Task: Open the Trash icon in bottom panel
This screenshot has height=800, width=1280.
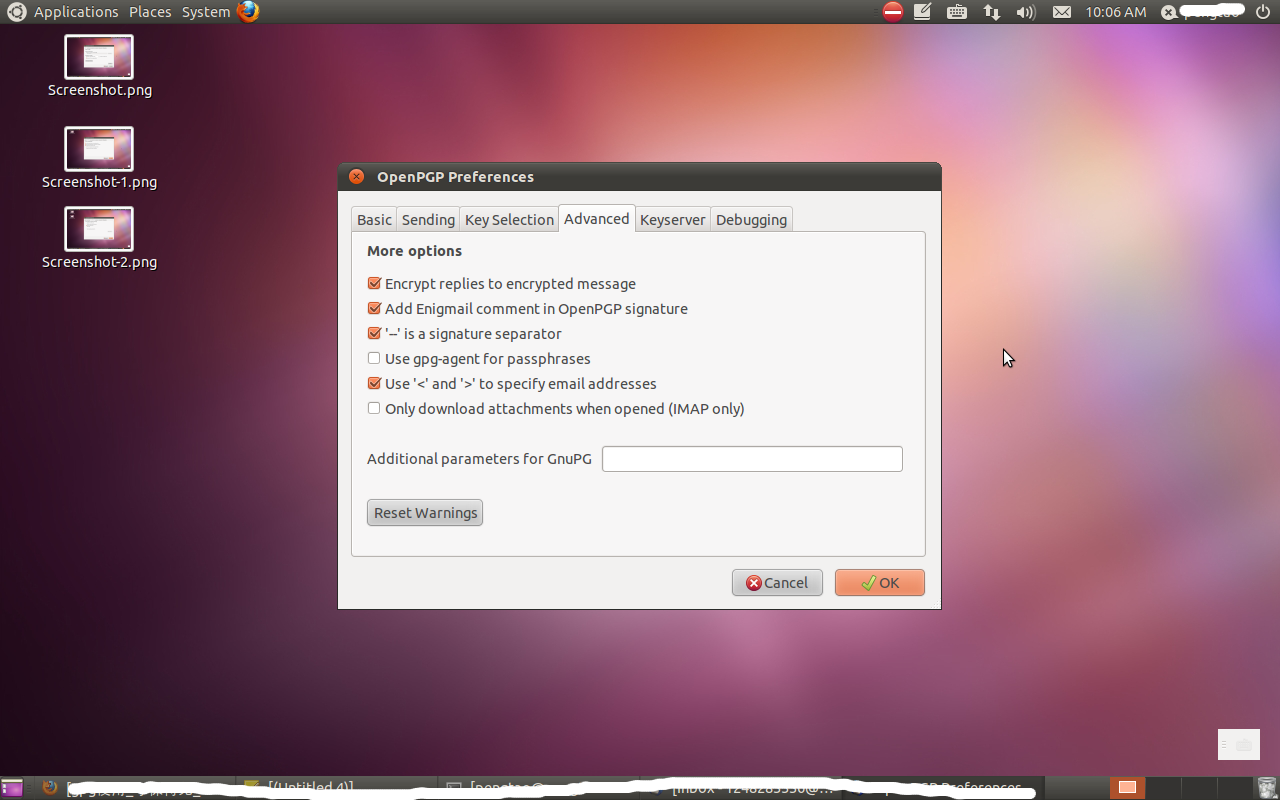Action: 1267,788
